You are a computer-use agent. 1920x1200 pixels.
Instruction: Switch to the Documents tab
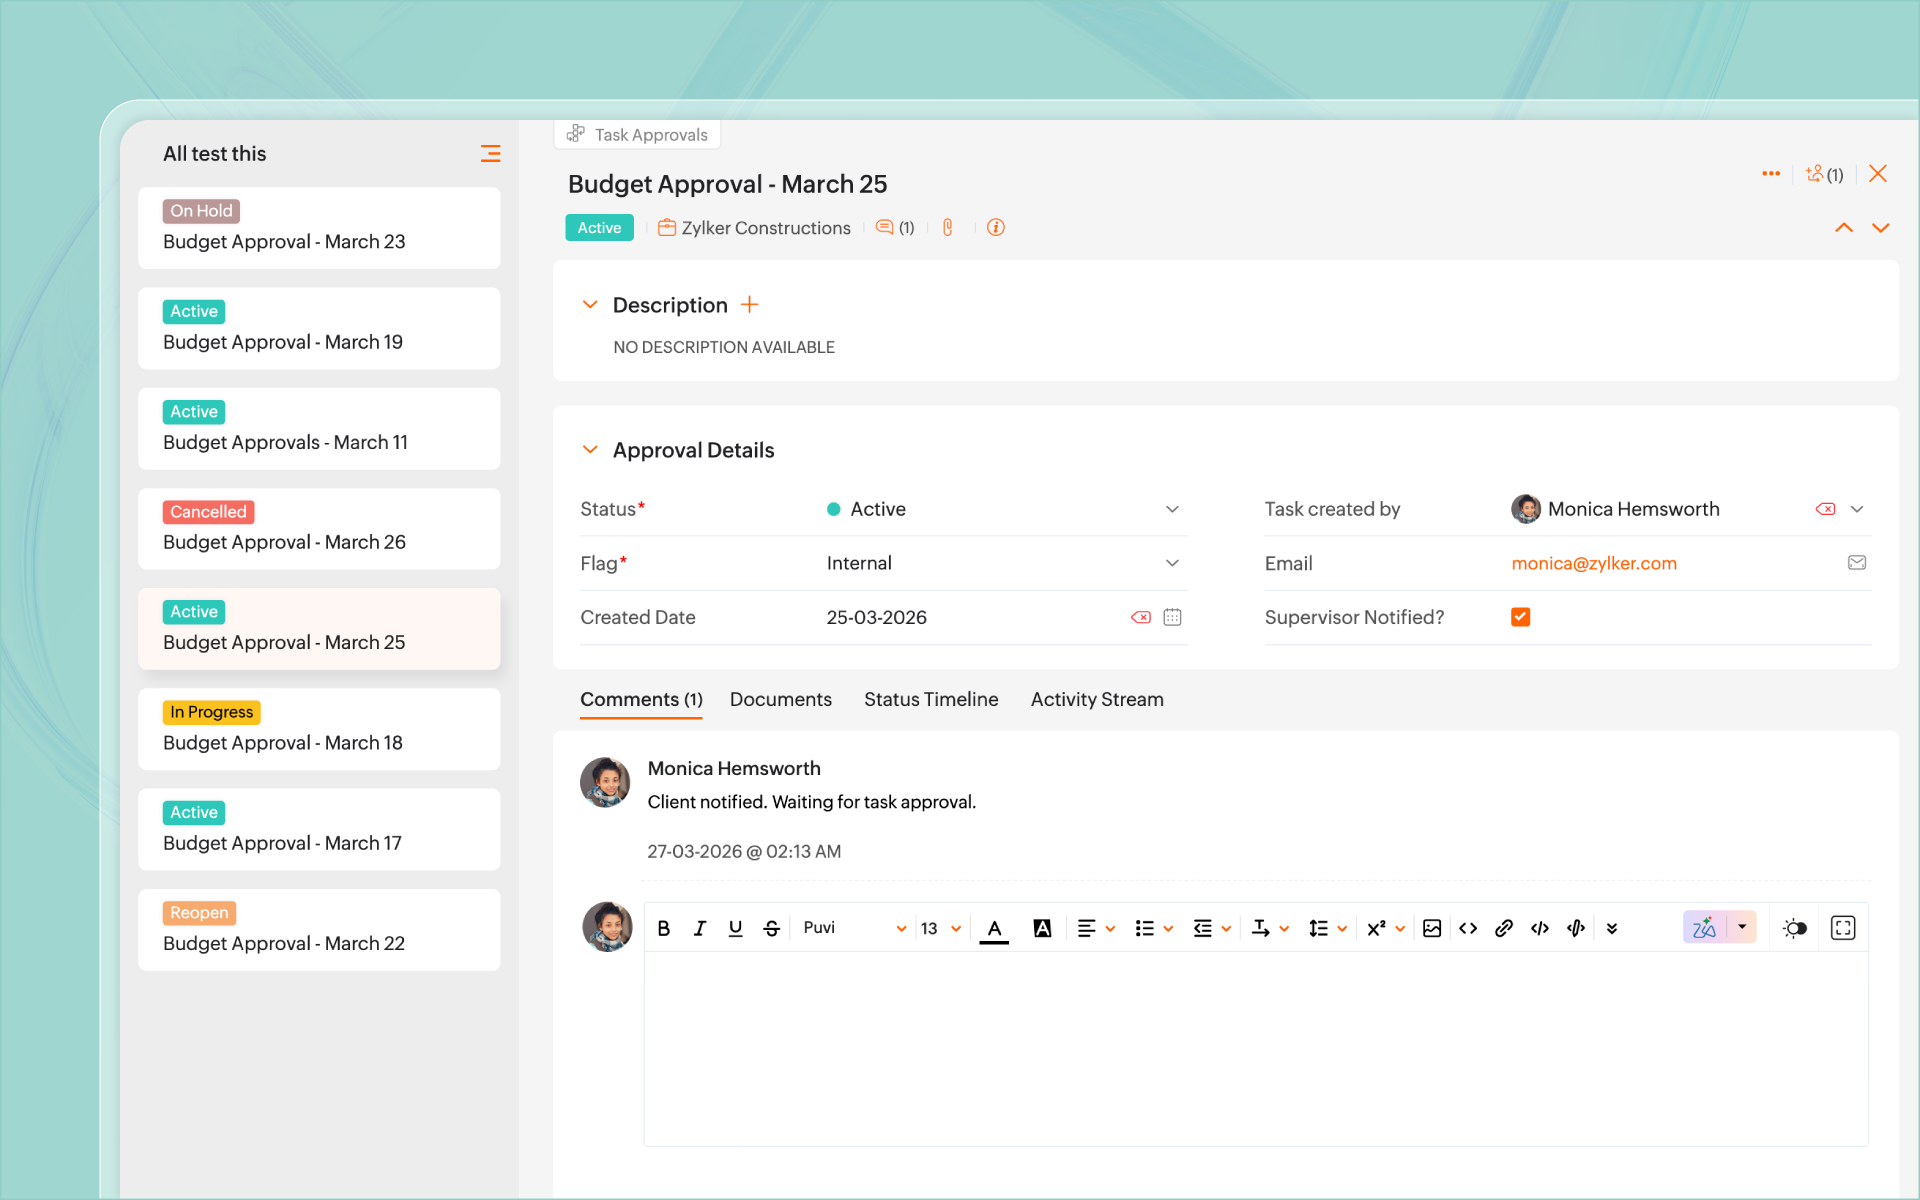[780, 699]
